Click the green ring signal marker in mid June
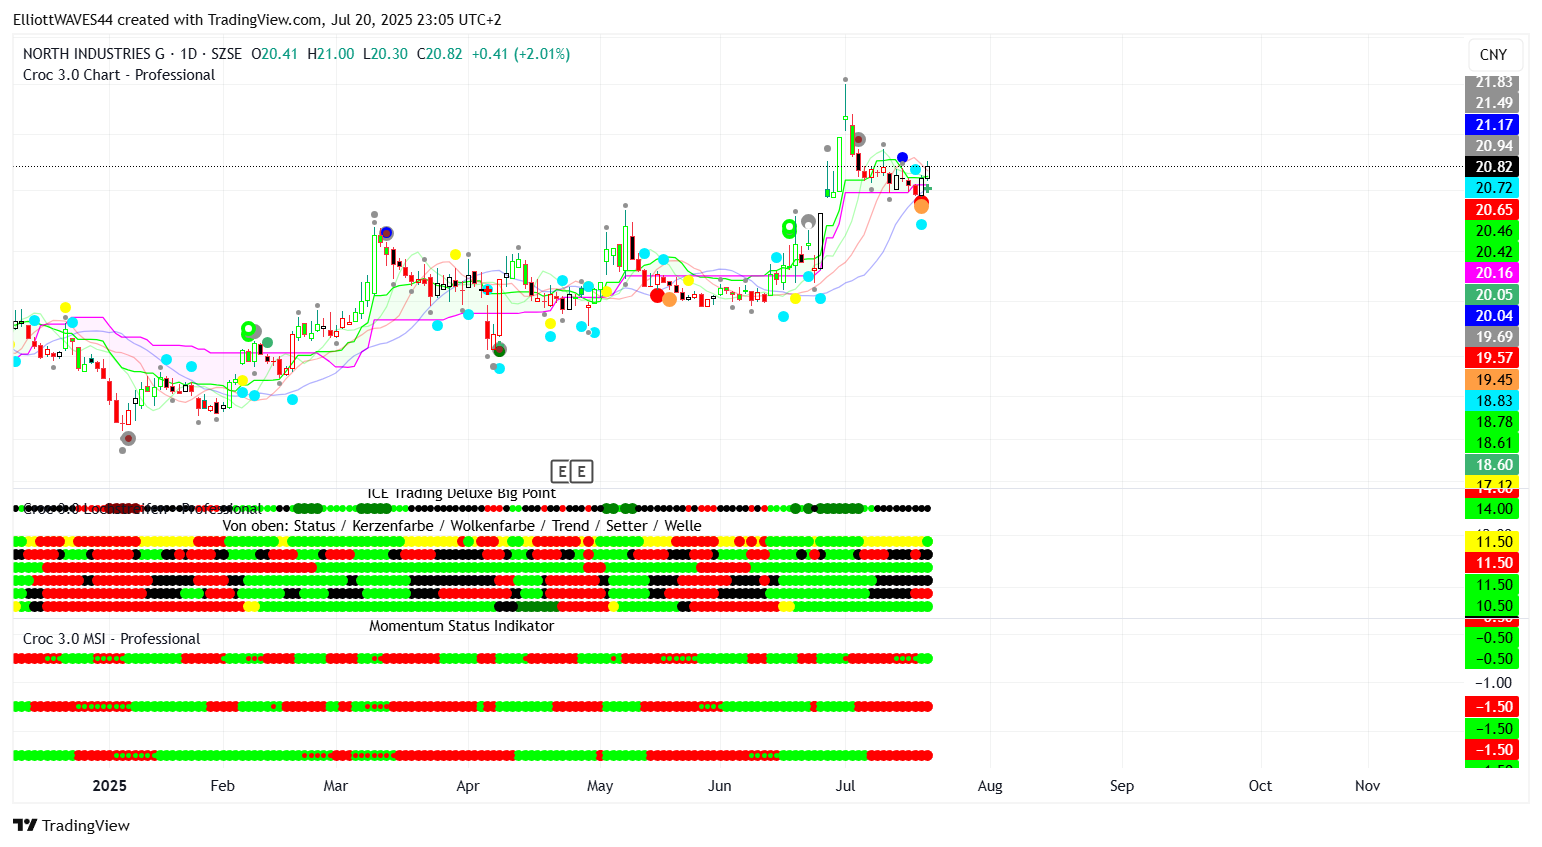The height and width of the screenshot is (847, 1542). point(788,229)
